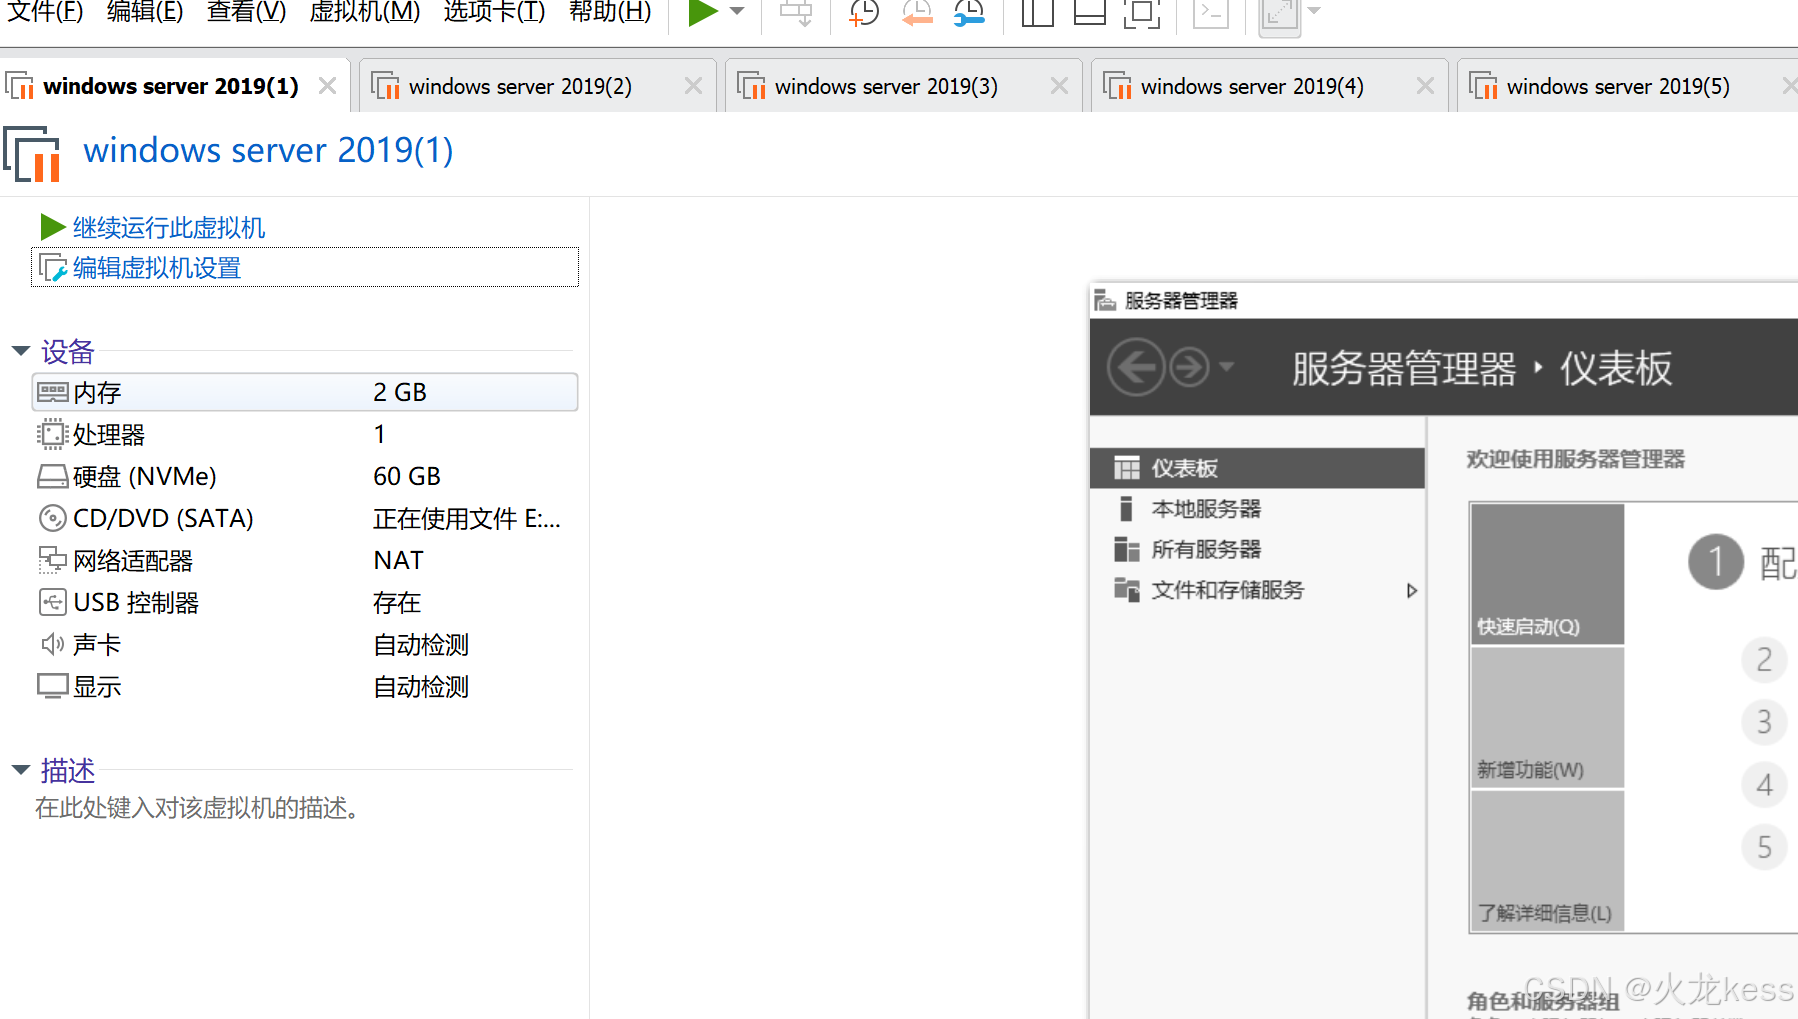Click the 60 GB disk value

[x=407, y=476]
